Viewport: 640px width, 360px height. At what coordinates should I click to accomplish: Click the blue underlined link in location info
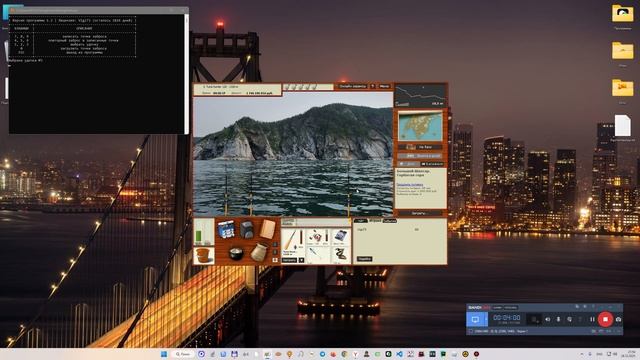(x=409, y=185)
